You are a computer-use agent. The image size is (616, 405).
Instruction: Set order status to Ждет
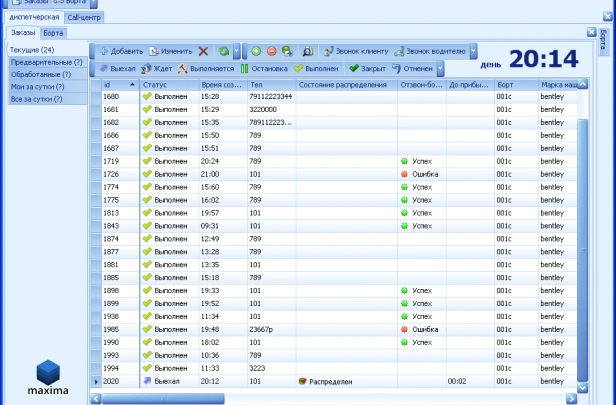pyautogui.click(x=156, y=69)
